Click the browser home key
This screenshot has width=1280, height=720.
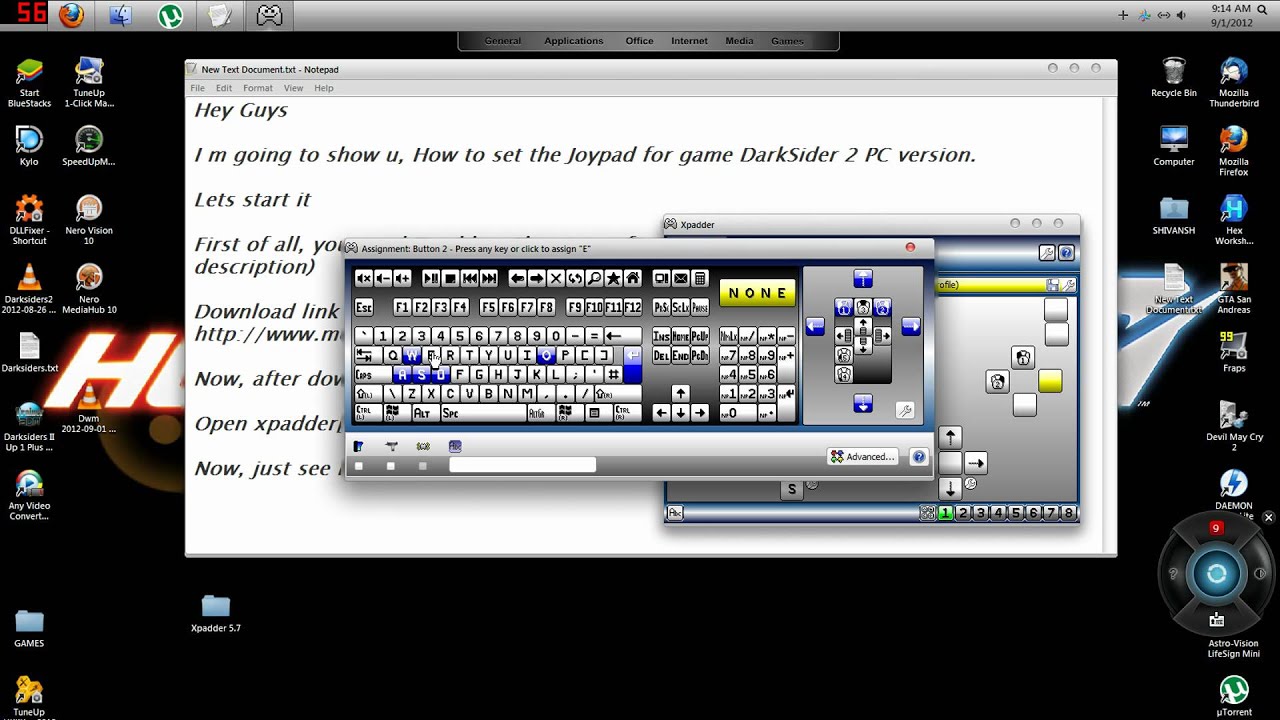[x=633, y=278]
